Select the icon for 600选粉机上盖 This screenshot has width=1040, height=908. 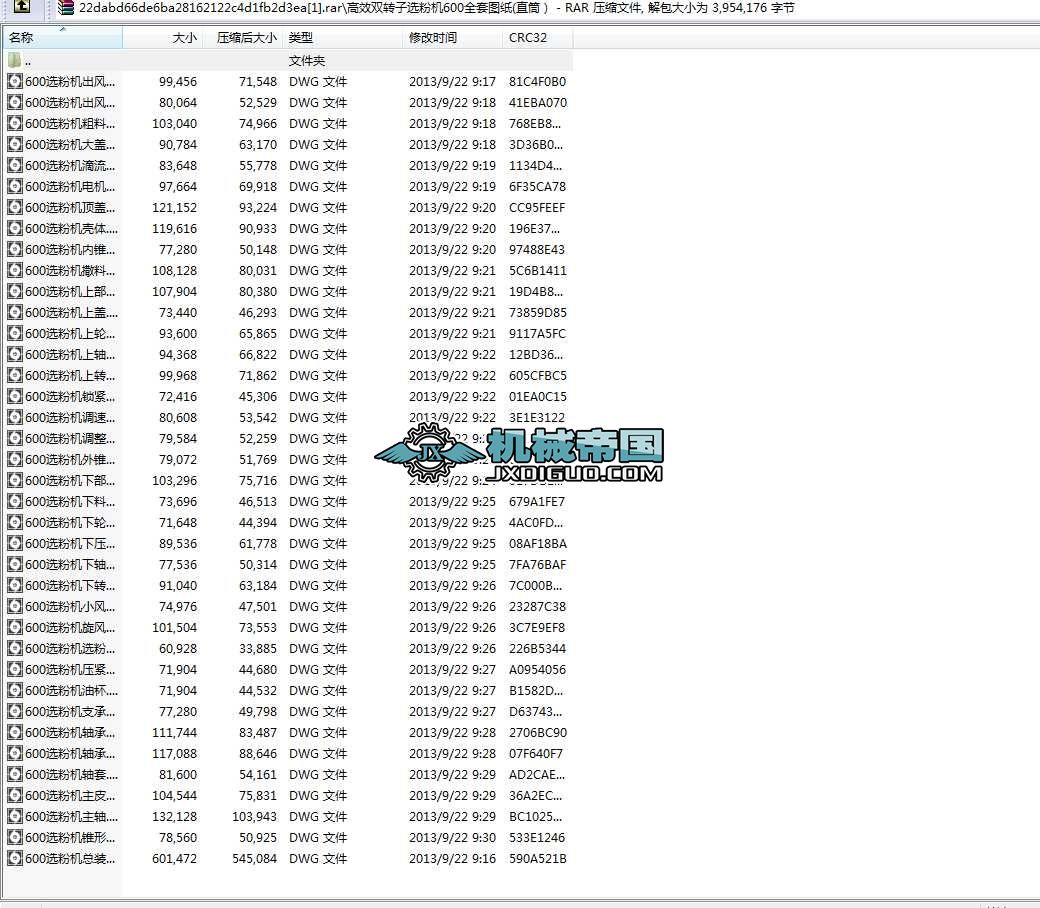(15, 312)
